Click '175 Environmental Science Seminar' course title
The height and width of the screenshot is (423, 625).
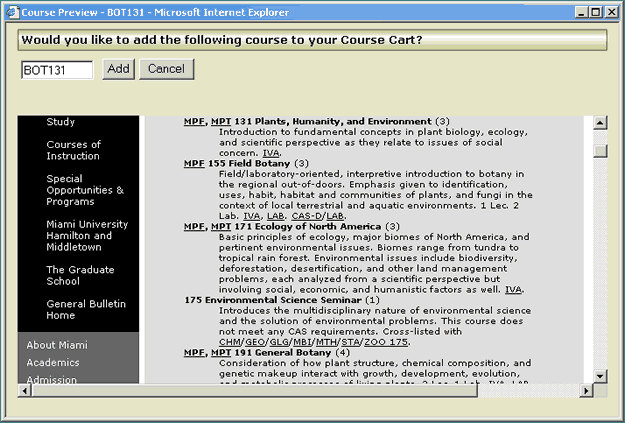(x=273, y=300)
